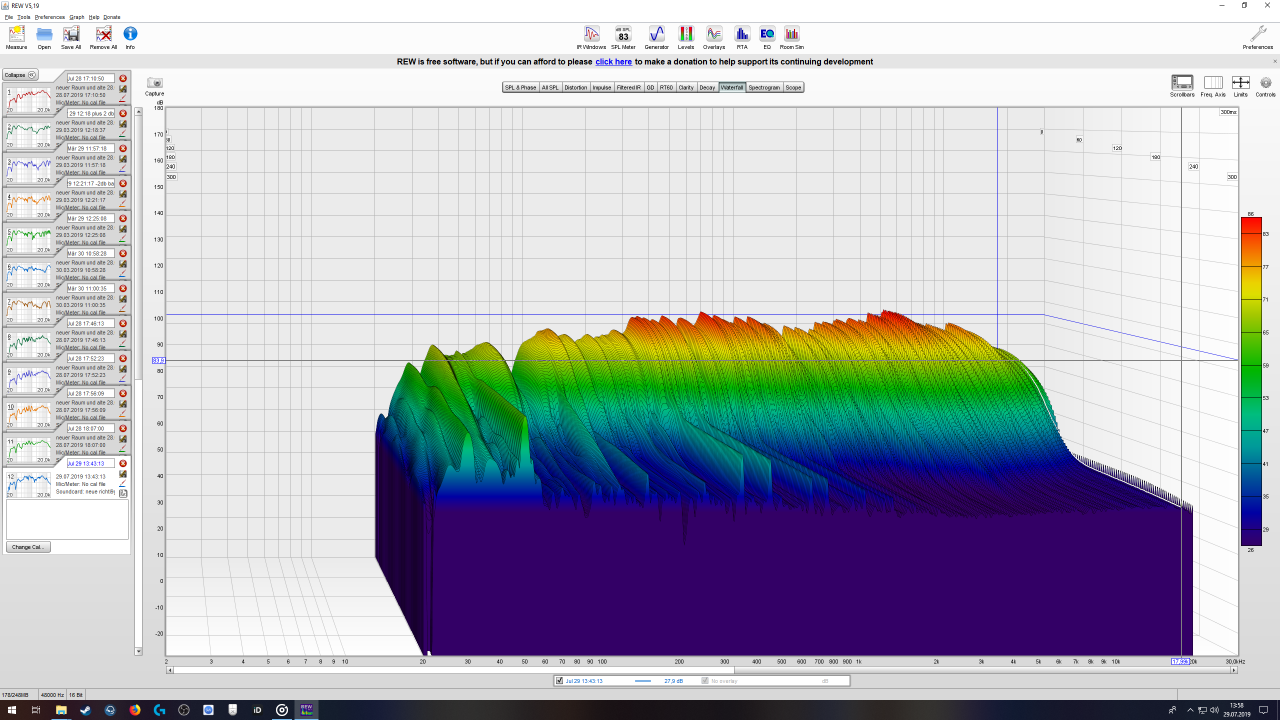Open the Room Sim tool
Screen dimensions: 1280x720
click(792, 34)
